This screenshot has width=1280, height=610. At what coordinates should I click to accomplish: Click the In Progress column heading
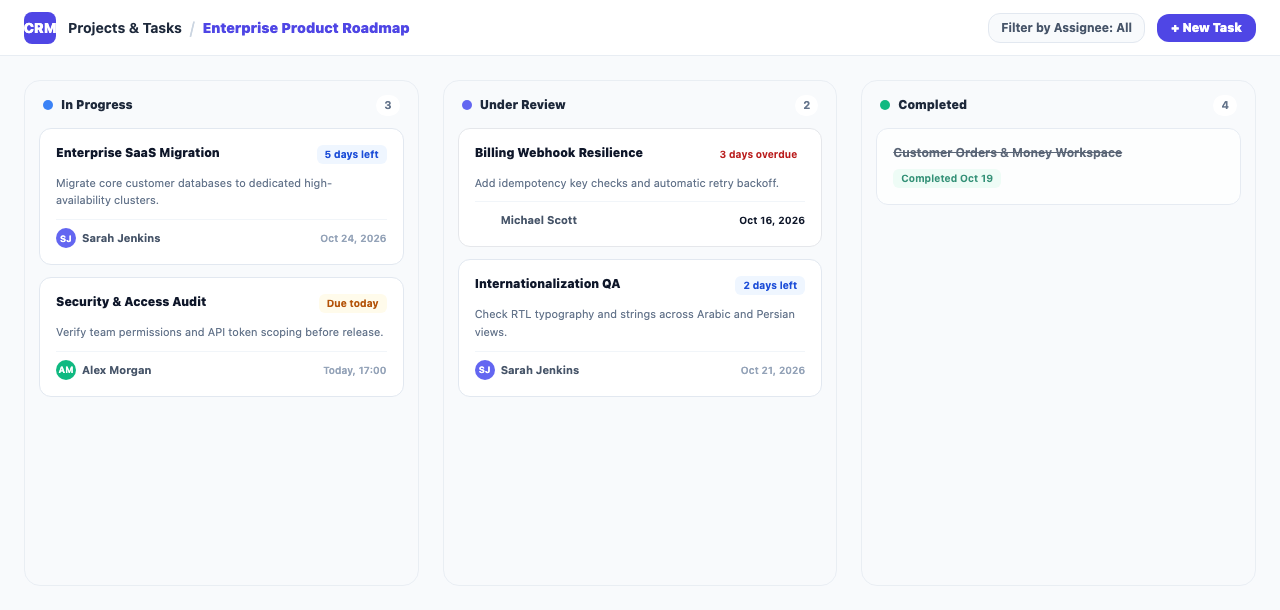97,105
